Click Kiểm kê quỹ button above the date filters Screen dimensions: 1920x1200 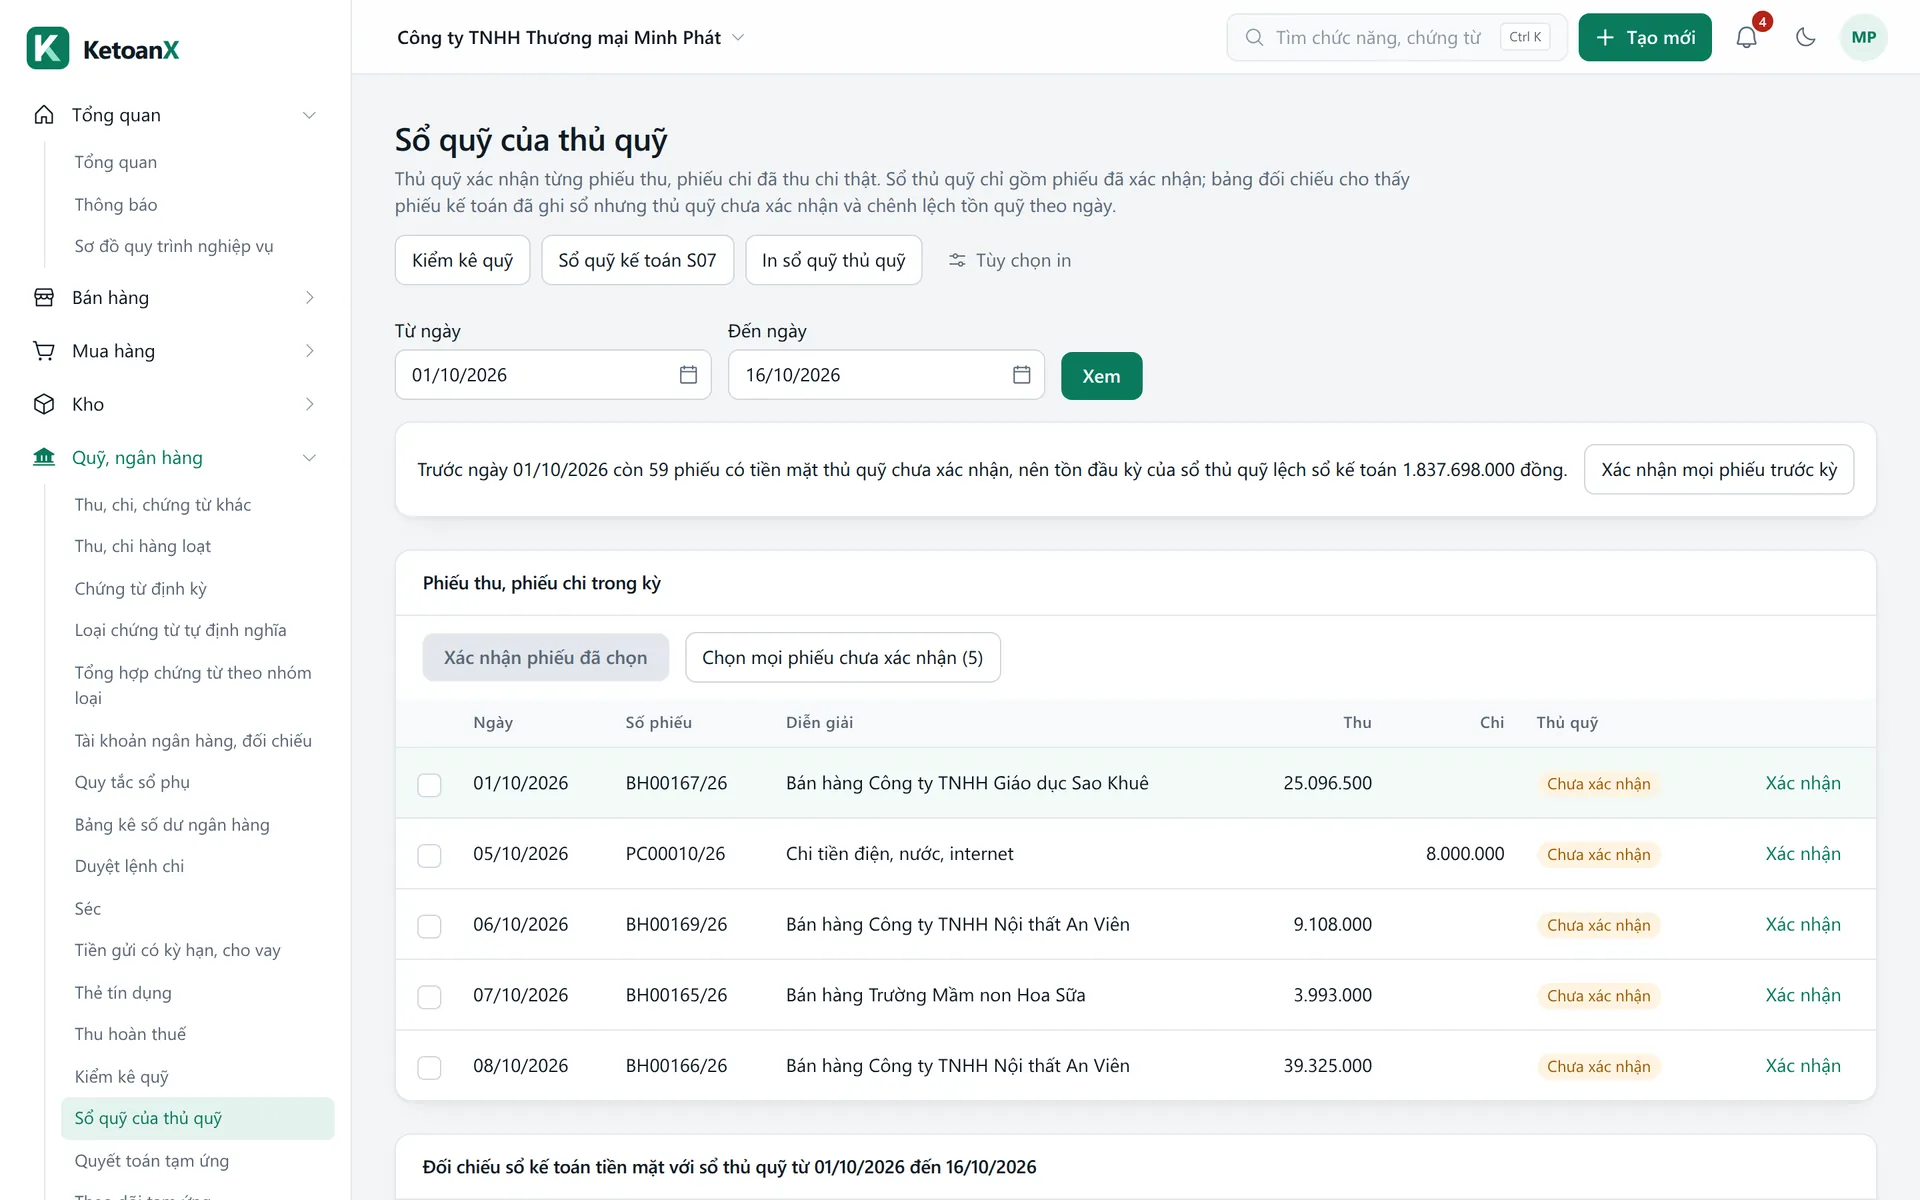tap(462, 260)
